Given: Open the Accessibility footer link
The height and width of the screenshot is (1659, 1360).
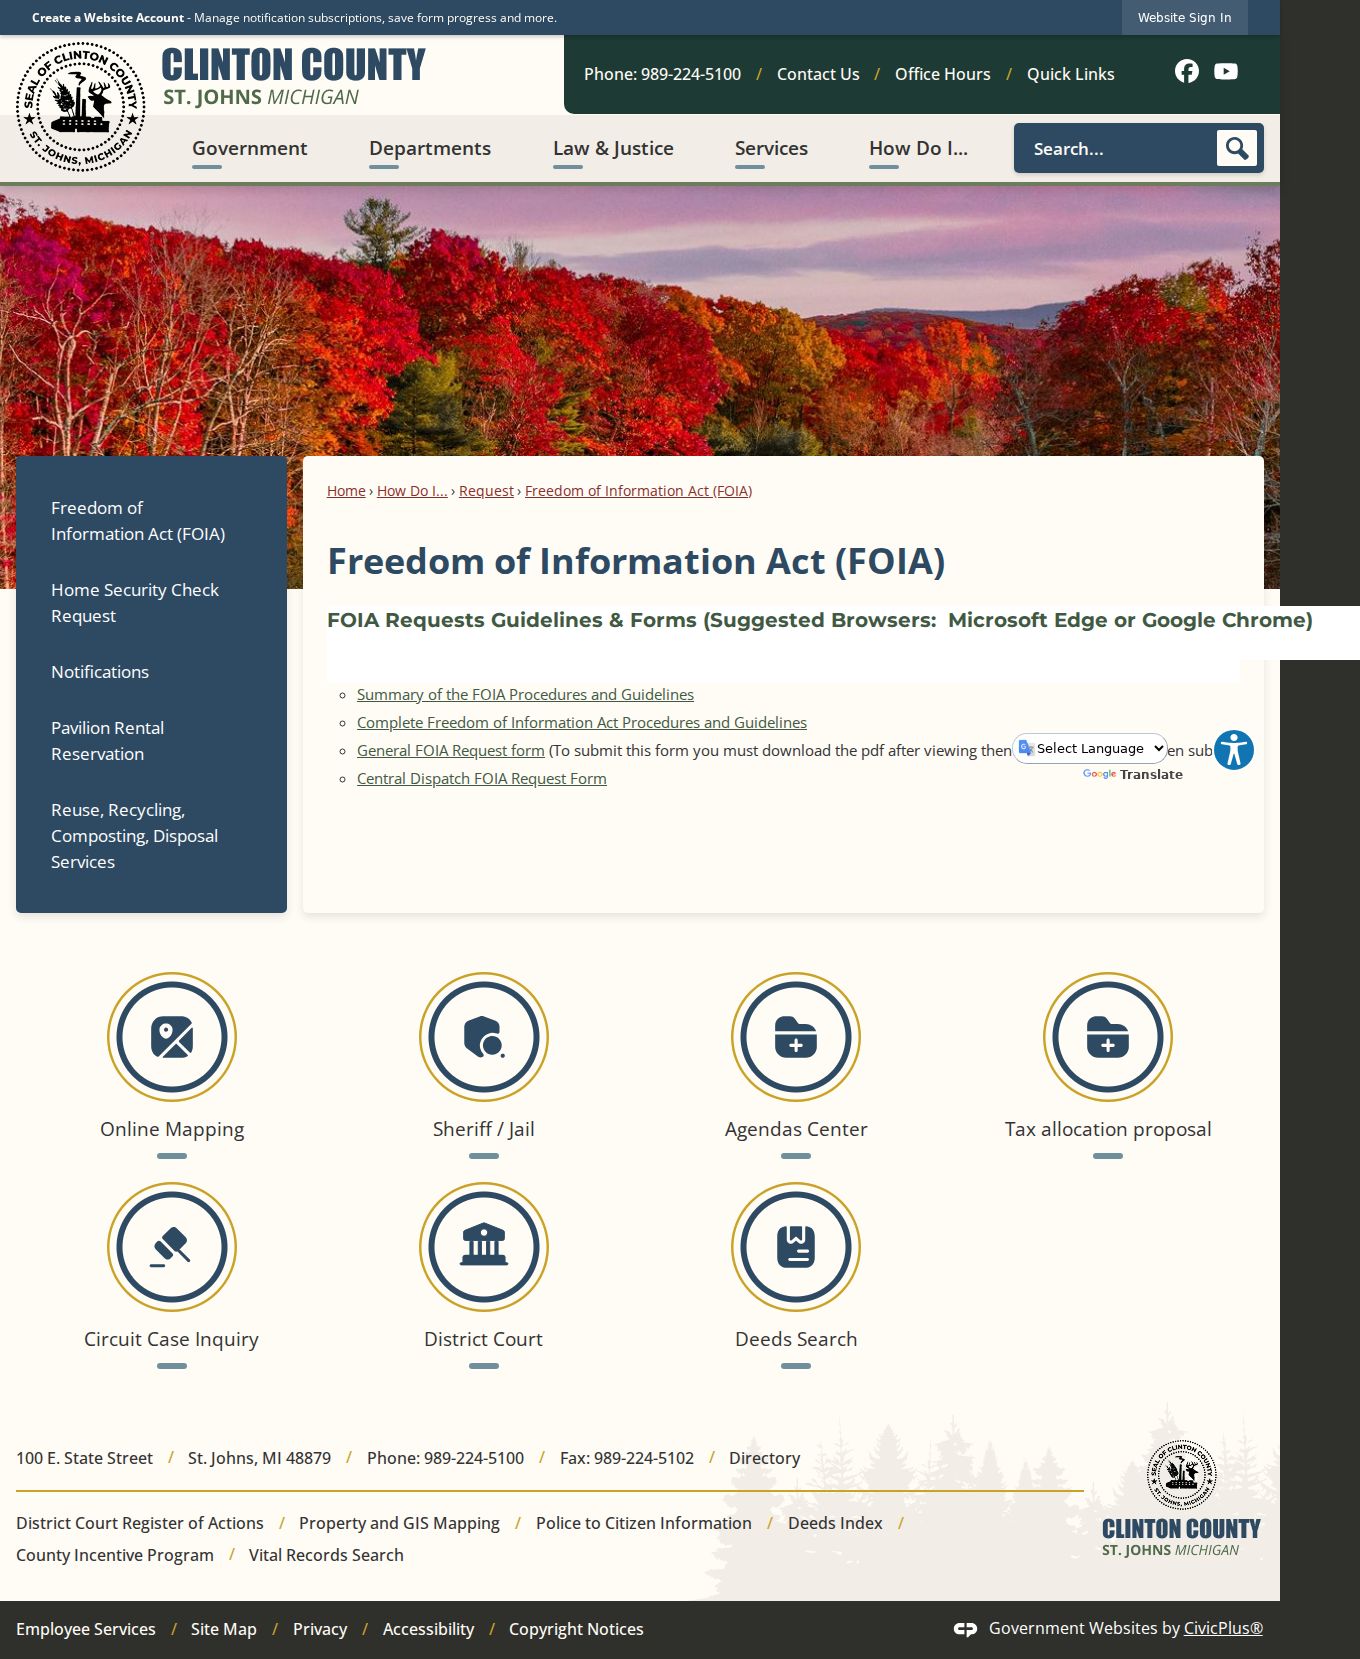Looking at the screenshot, I should pyautogui.click(x=428, y=1629).
